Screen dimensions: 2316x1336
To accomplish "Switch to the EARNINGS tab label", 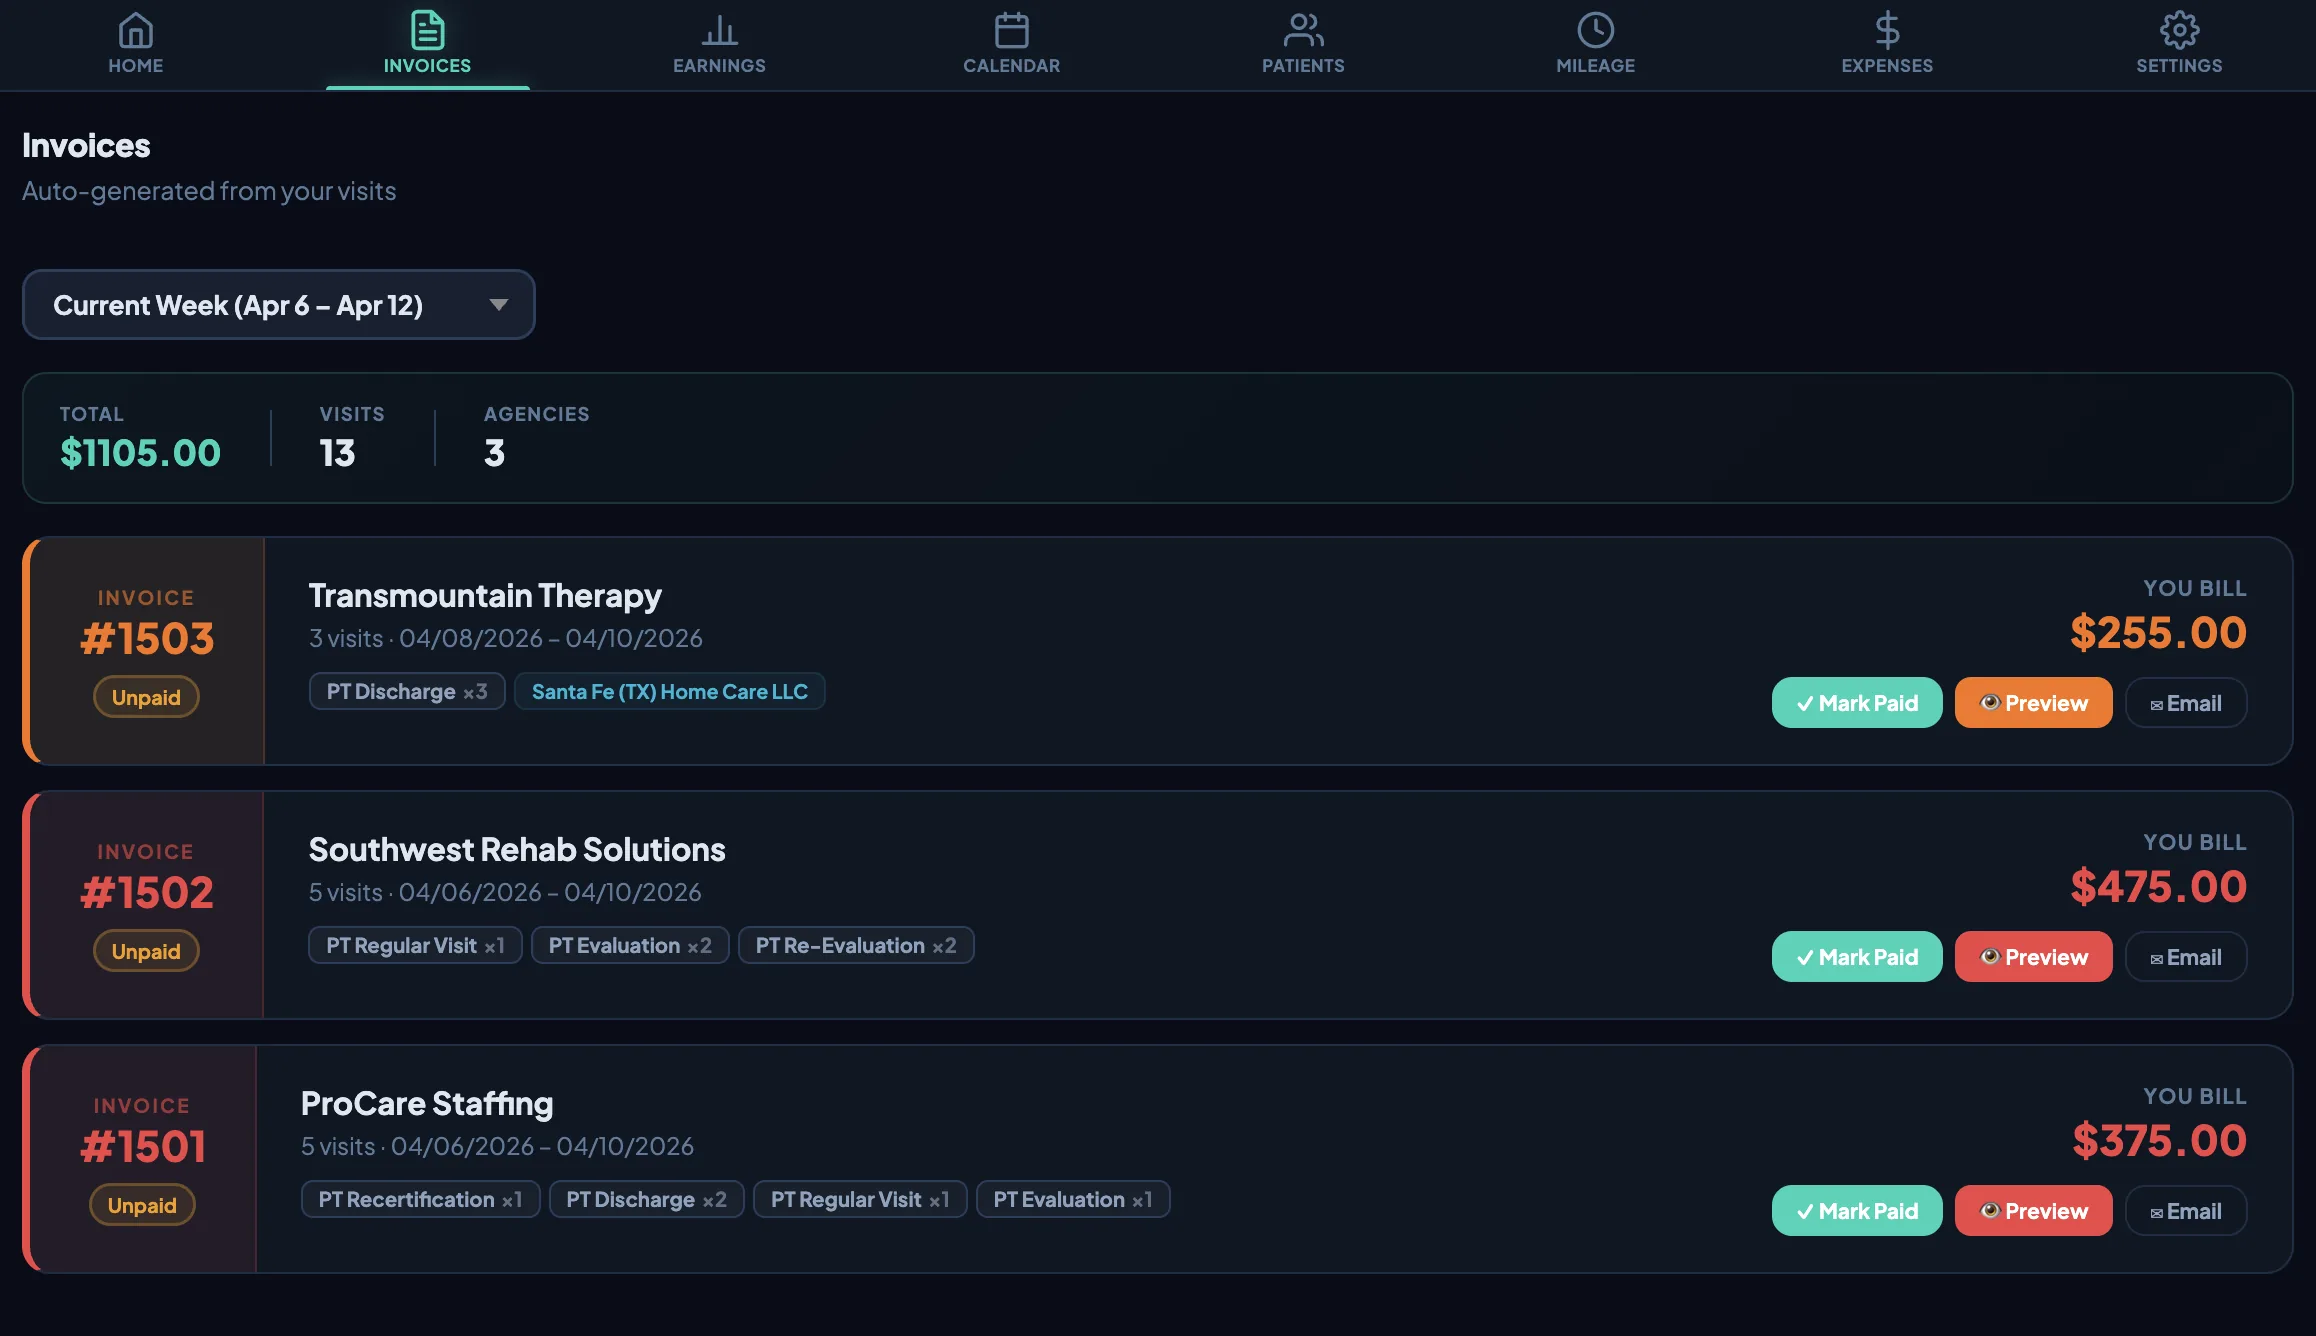I will point(719,66).
